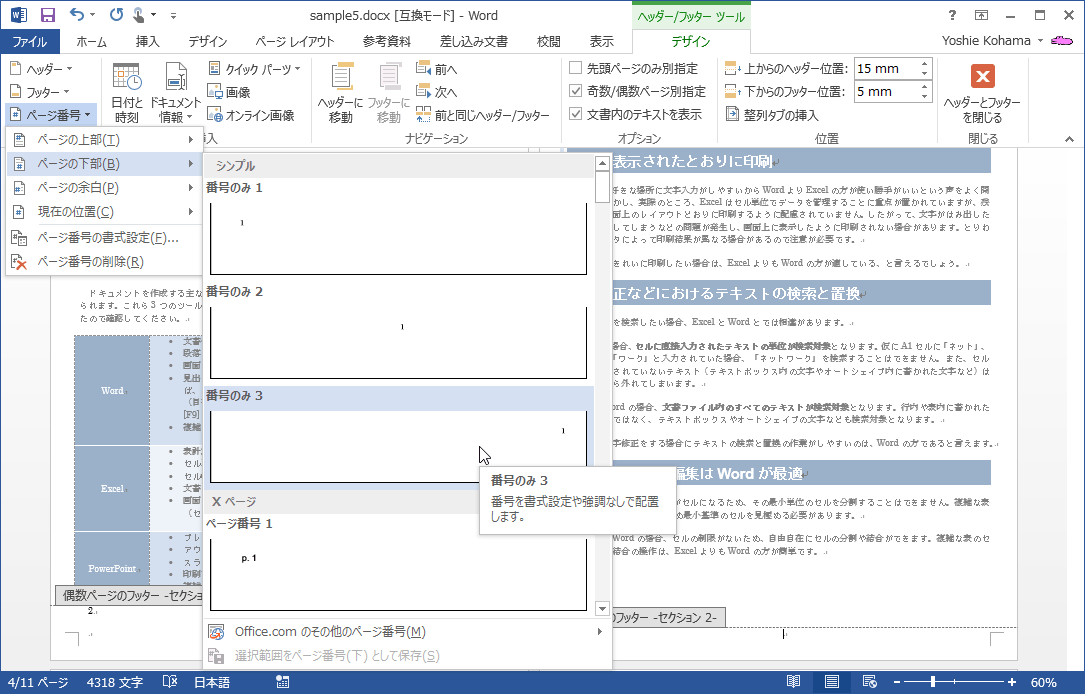Expand ページの下部 submenu
Screen dimensions: 1085x694
[x=104, y=164]
